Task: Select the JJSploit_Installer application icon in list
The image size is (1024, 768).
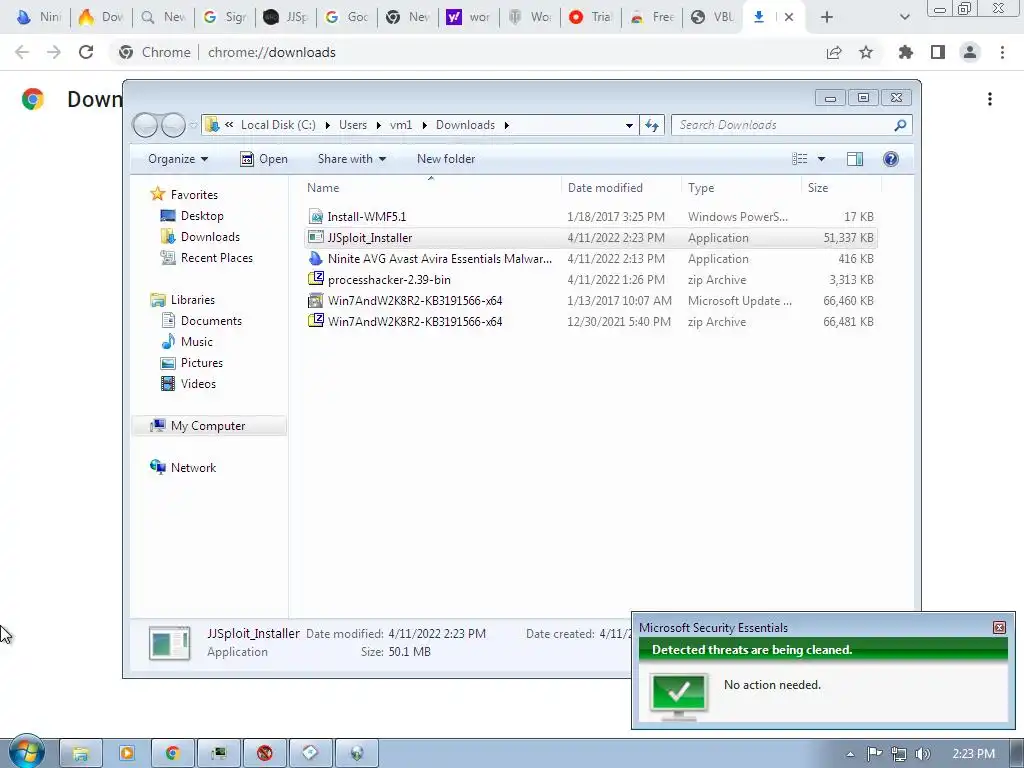Action: click(315, 238)
